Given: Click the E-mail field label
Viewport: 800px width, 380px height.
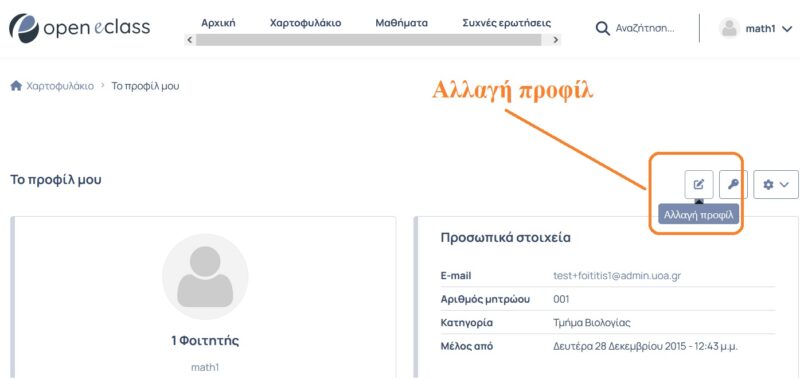Looking at the screenshot, I should pyautogui.click(x=456, y=276).
